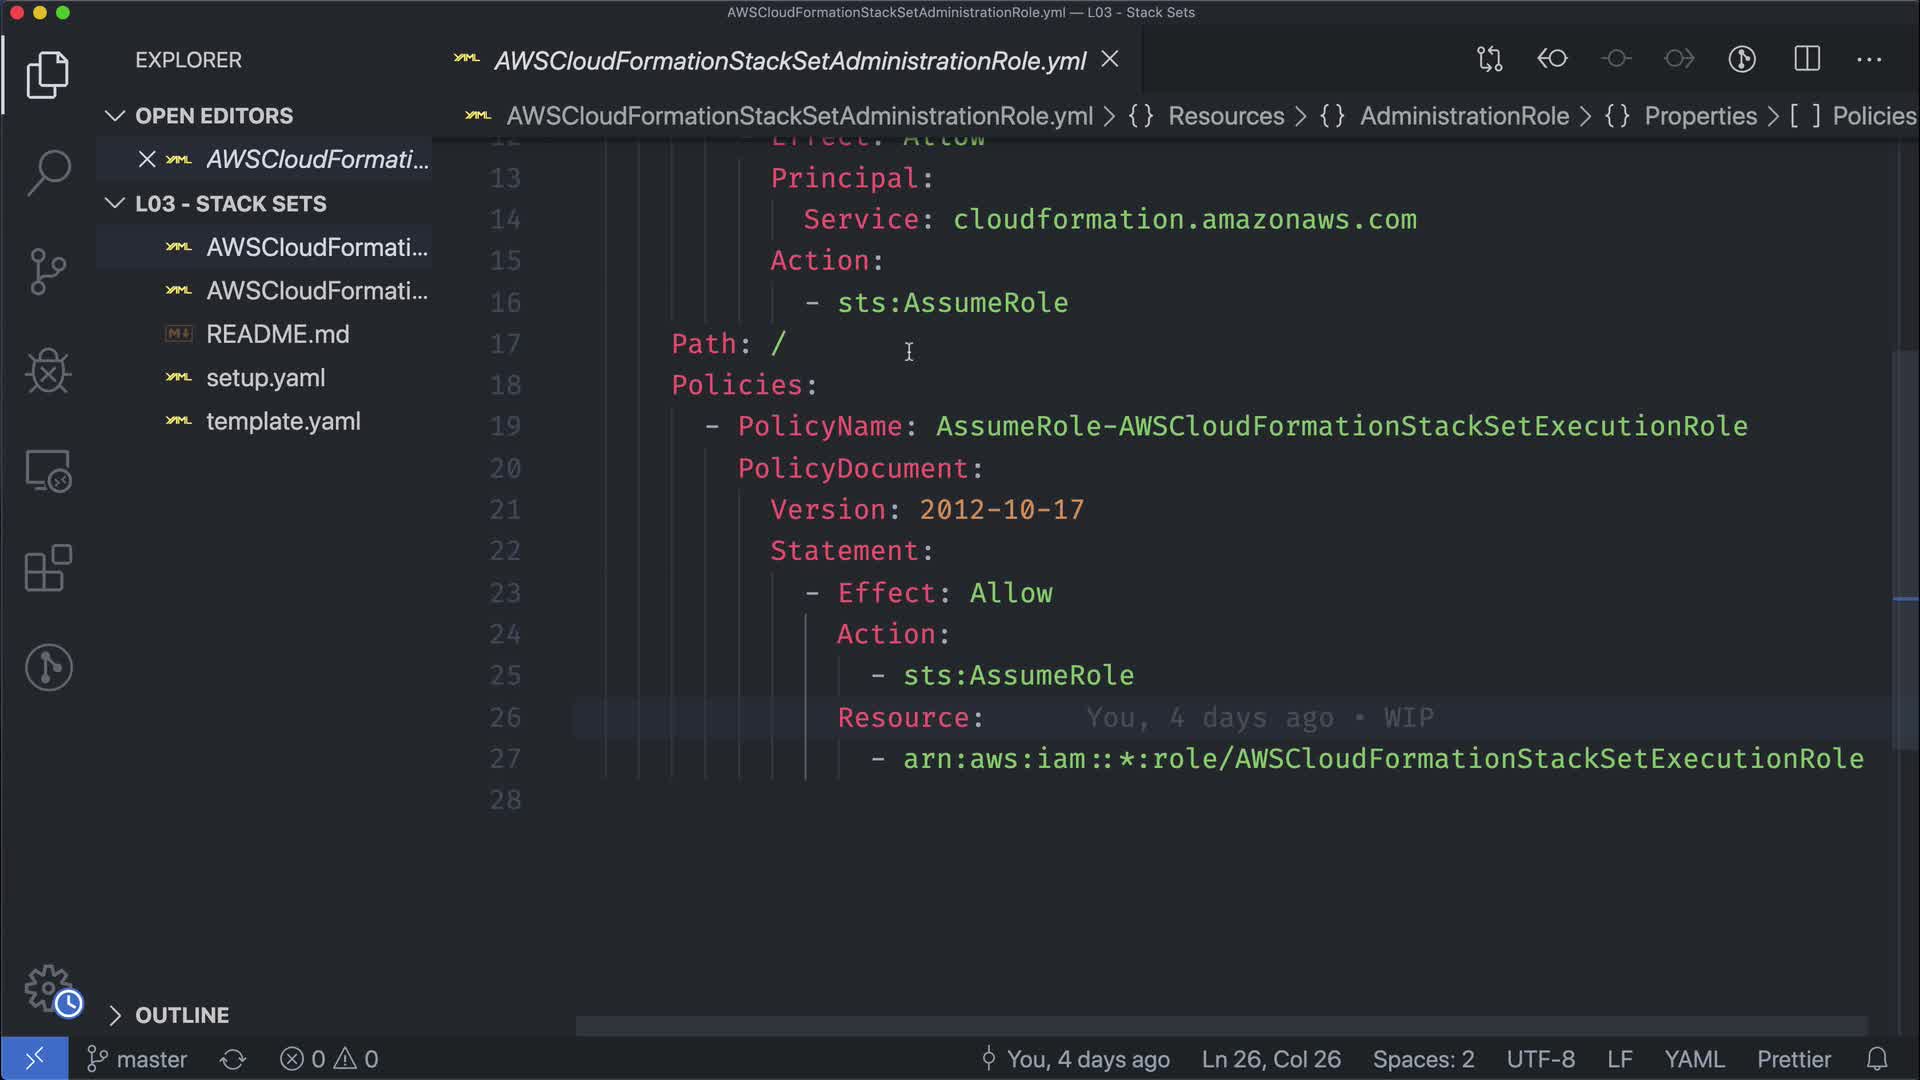Open the Remote Explorer view
Viewport: 1920px width, 1080px height.
48,471
